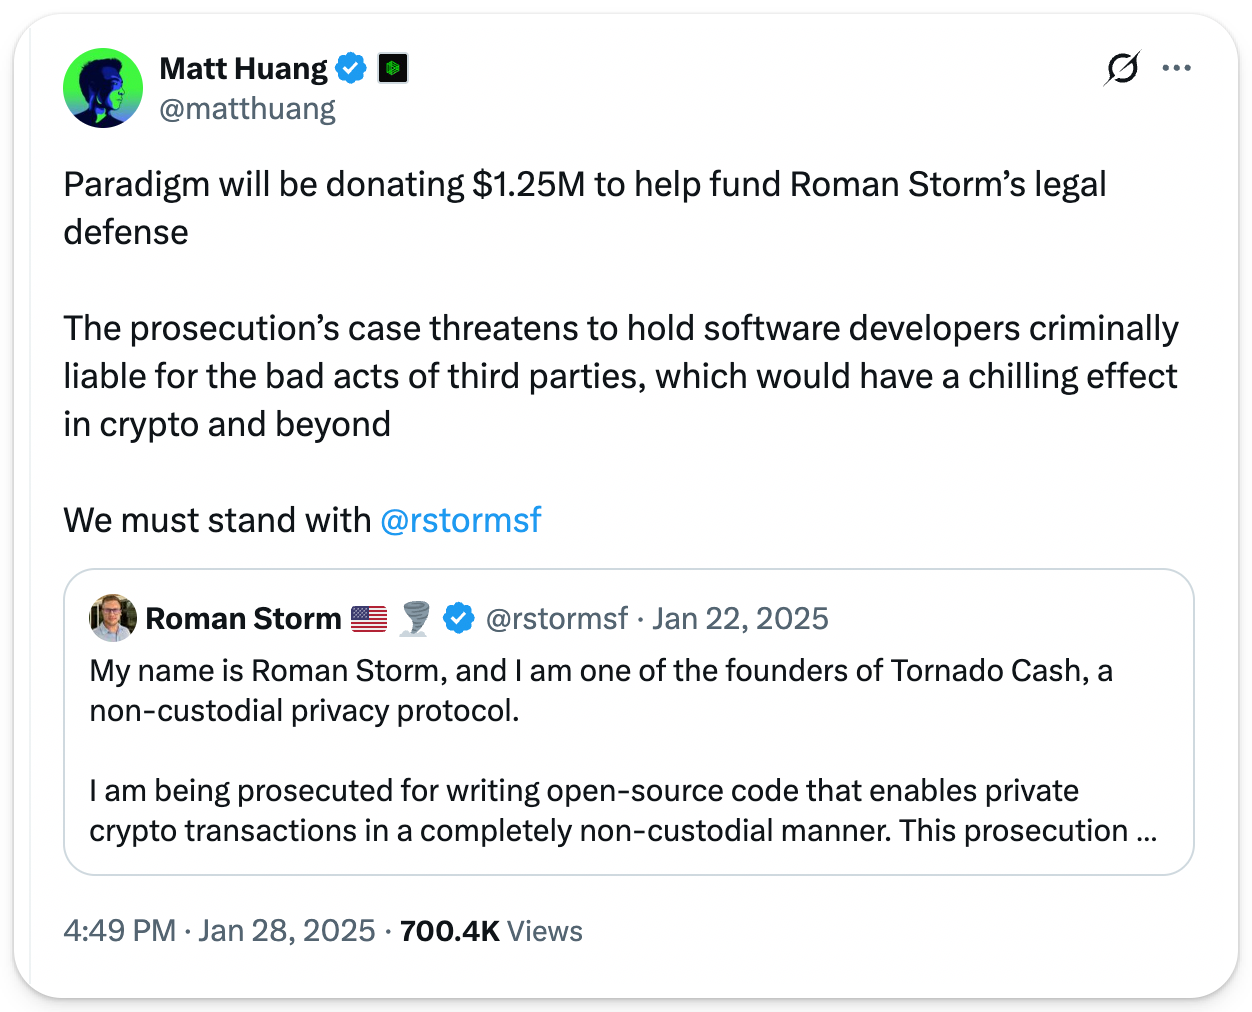This screenshot has height=1012, width=1252.
Task: Open the quoted post's Jan 22, 2025 date
Action: pyautogui.click(x=740, y=619)
